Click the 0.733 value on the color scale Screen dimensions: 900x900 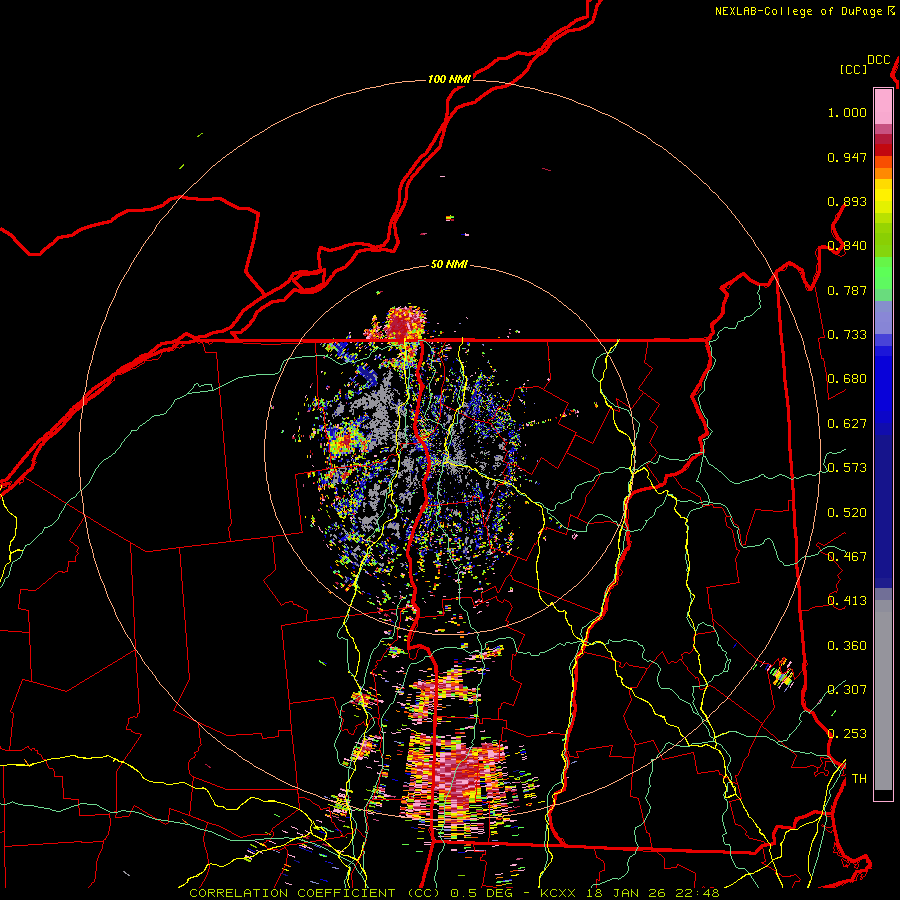847,335
